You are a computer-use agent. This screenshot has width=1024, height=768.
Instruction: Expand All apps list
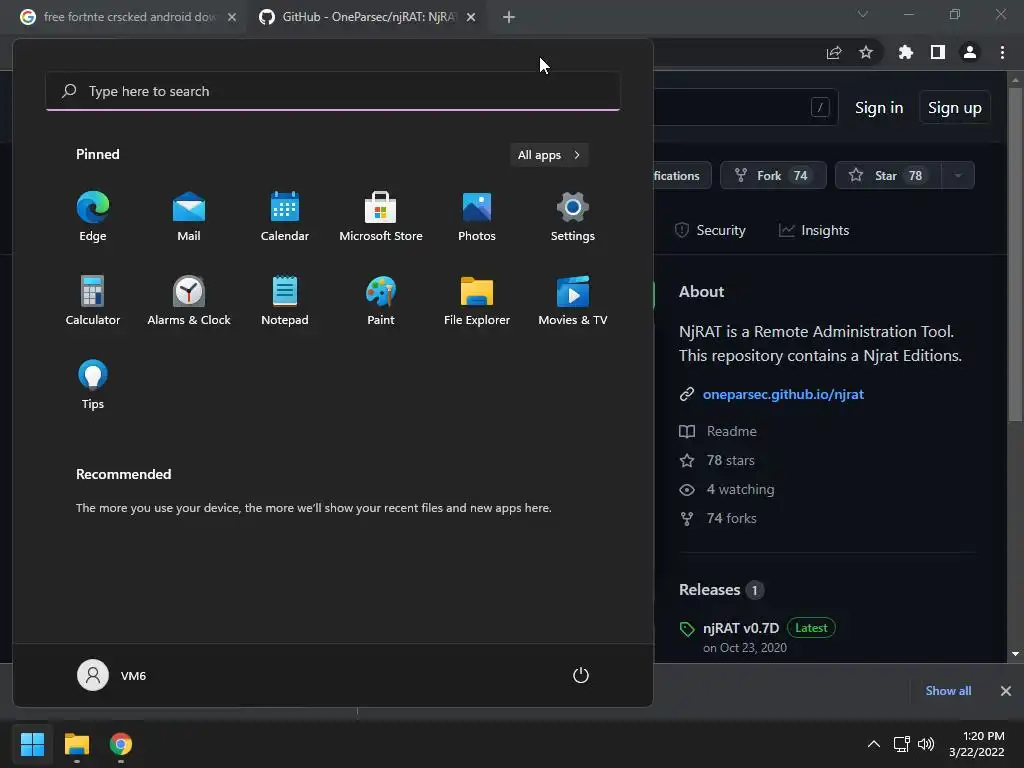[x=549, y=155]
